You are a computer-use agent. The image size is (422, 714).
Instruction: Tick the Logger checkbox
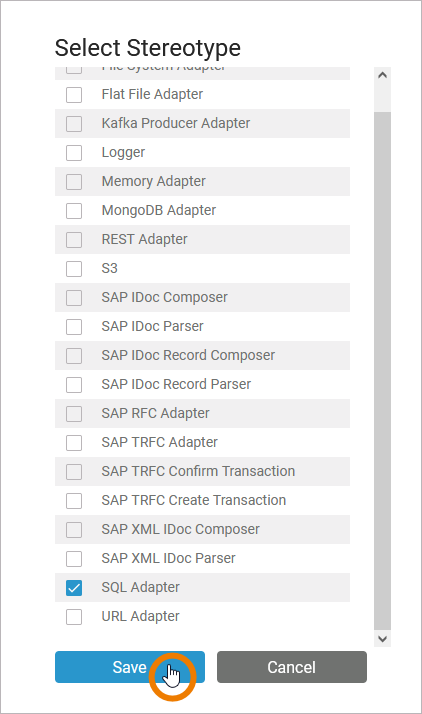[74, 153]
